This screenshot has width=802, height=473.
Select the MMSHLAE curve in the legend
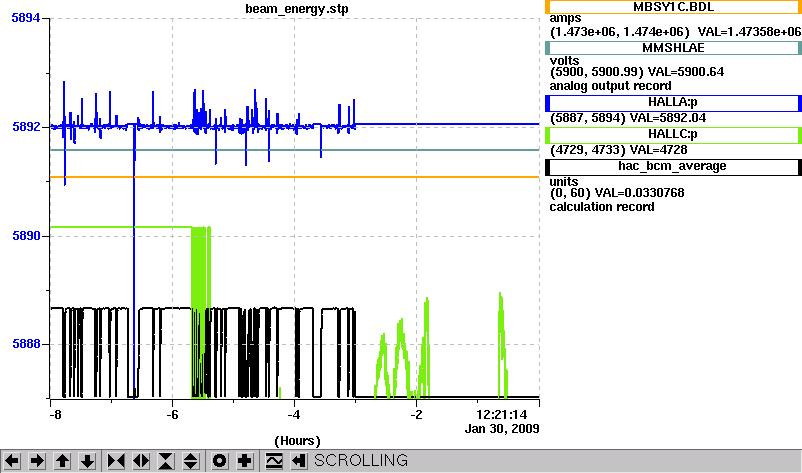[x=673, y=48]
